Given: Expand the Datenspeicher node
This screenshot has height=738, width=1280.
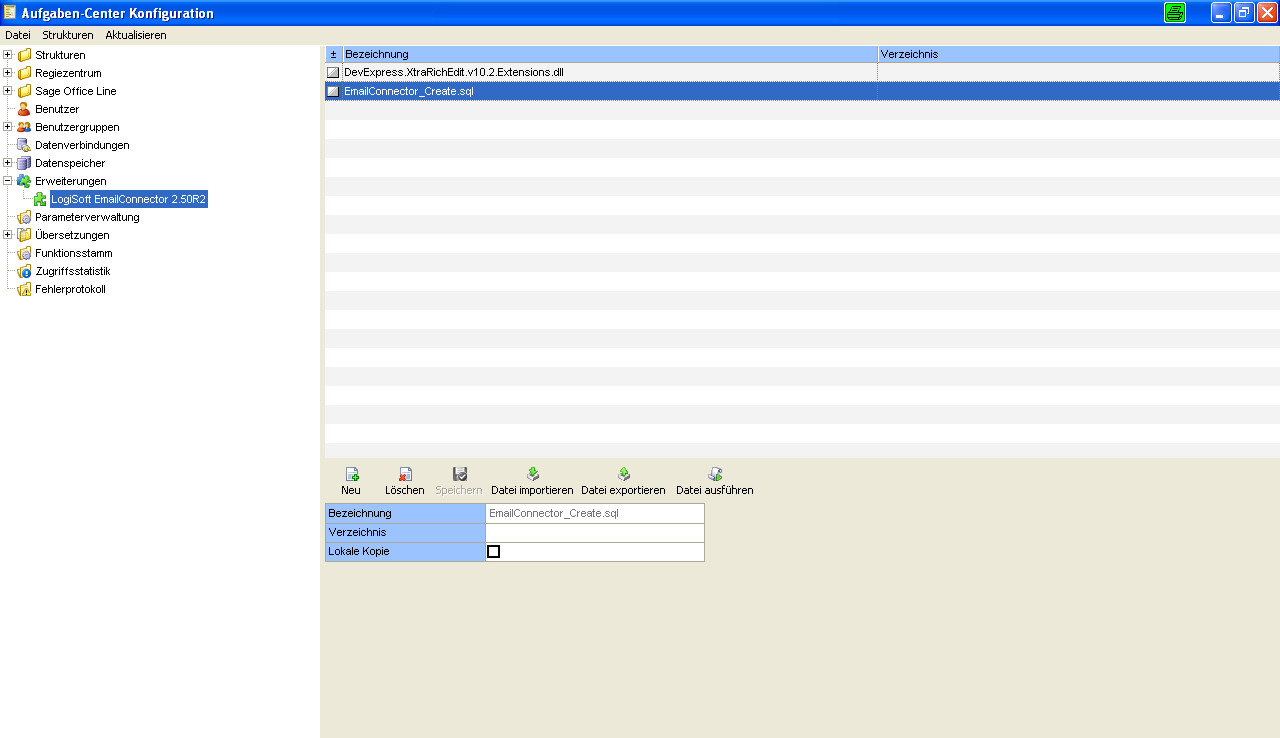Looking at the screenshot, I should pyautogui.click(x=8, y=163).
